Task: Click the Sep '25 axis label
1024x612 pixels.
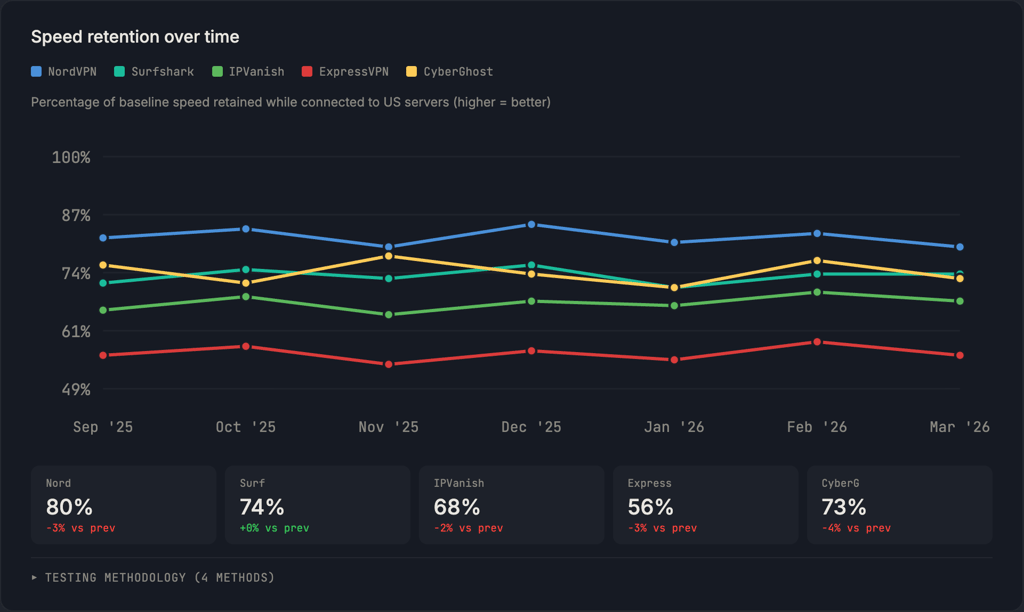Action: point(103,427)
